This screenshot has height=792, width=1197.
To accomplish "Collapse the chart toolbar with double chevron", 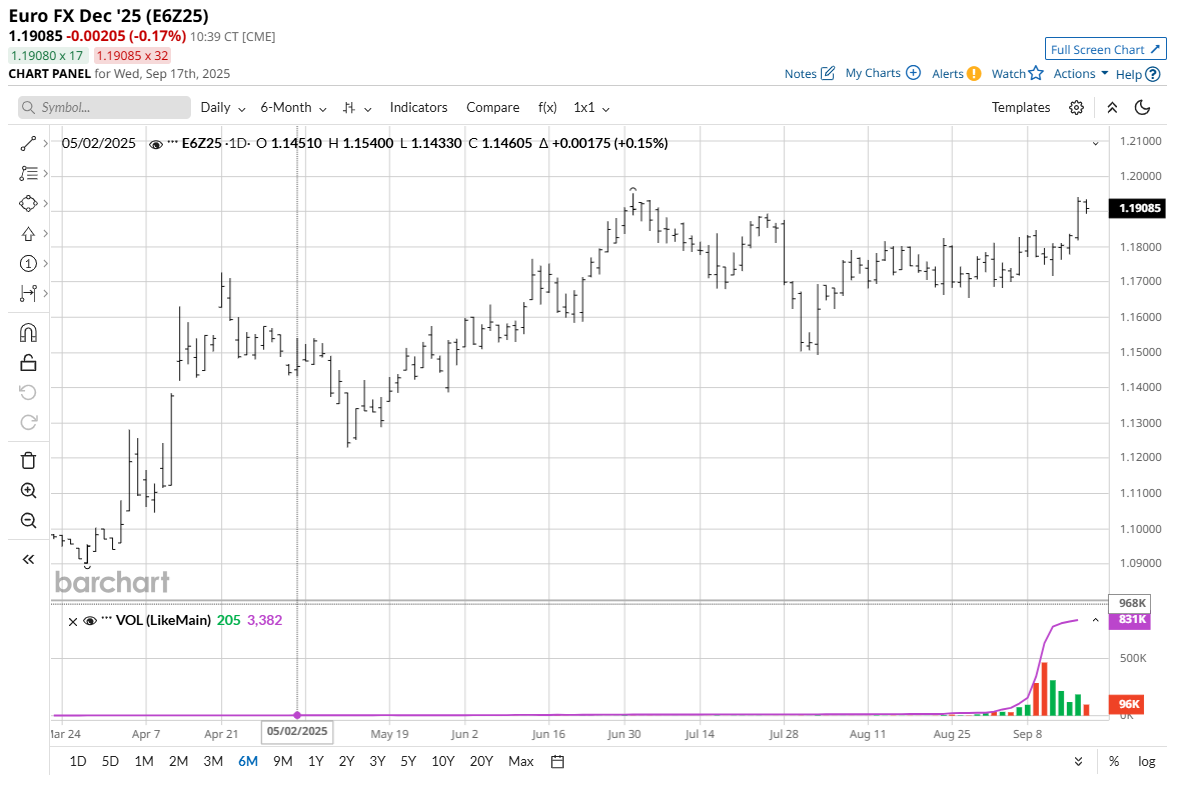I will coord(1112,108).
